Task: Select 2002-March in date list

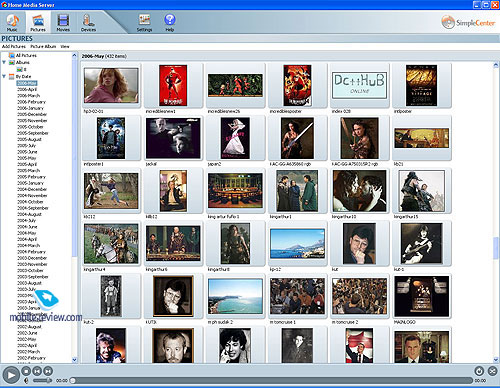Action: click(28, 352)
